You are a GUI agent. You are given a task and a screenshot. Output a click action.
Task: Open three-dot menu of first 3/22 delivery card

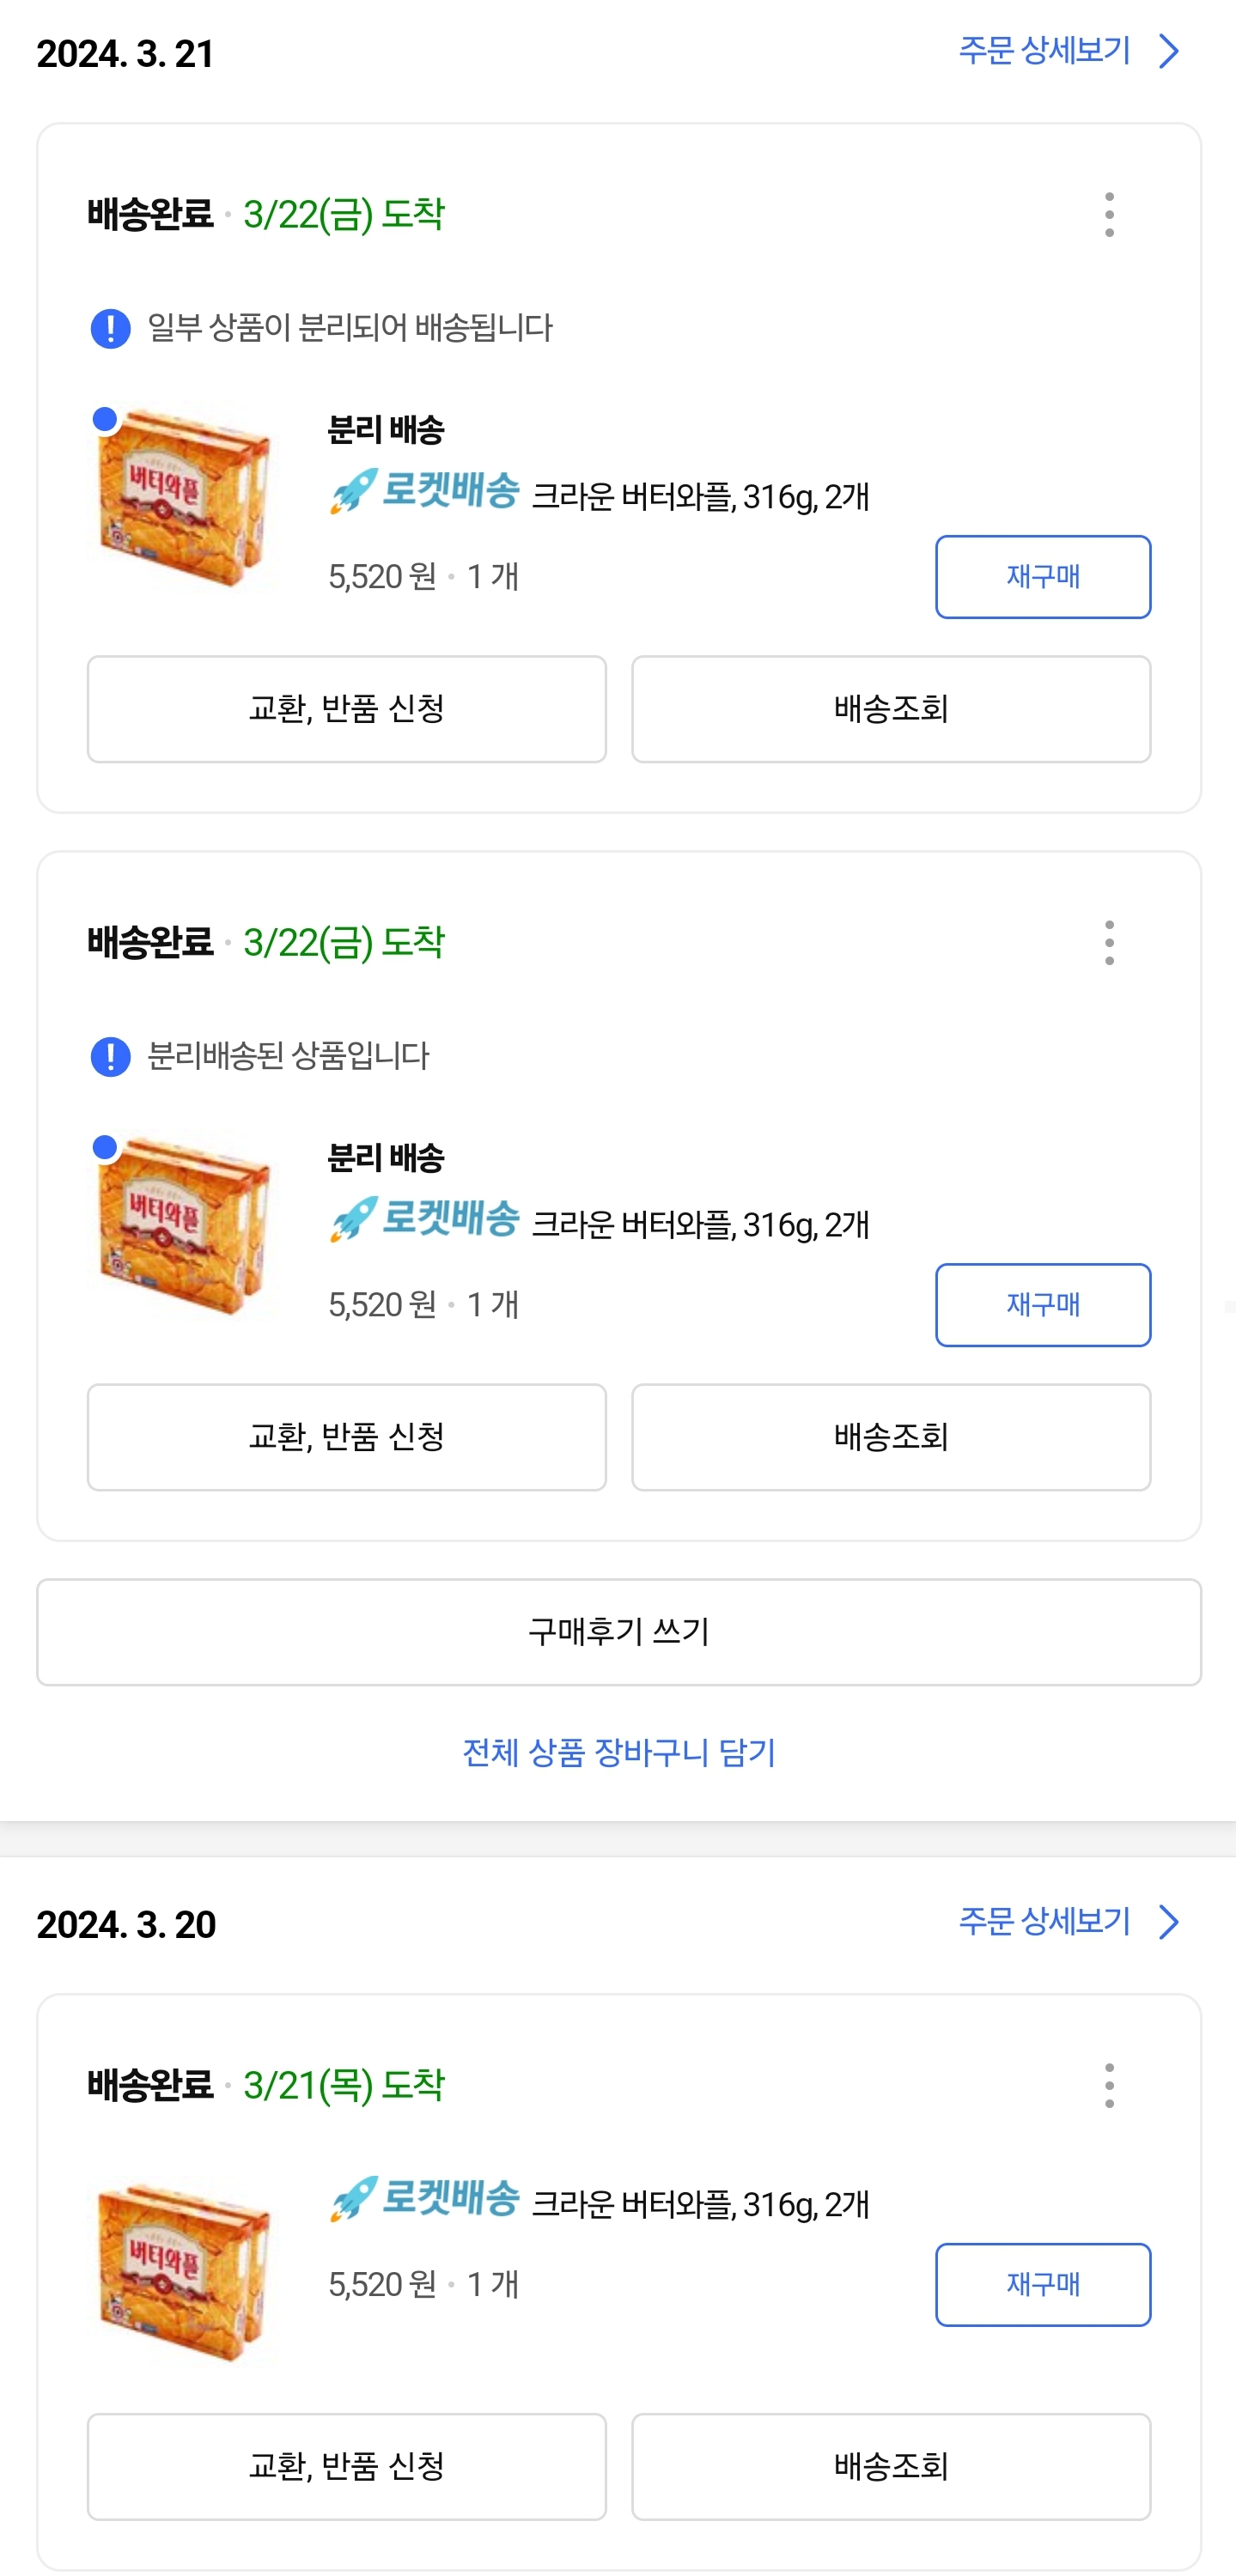[x=1109, y=215]
